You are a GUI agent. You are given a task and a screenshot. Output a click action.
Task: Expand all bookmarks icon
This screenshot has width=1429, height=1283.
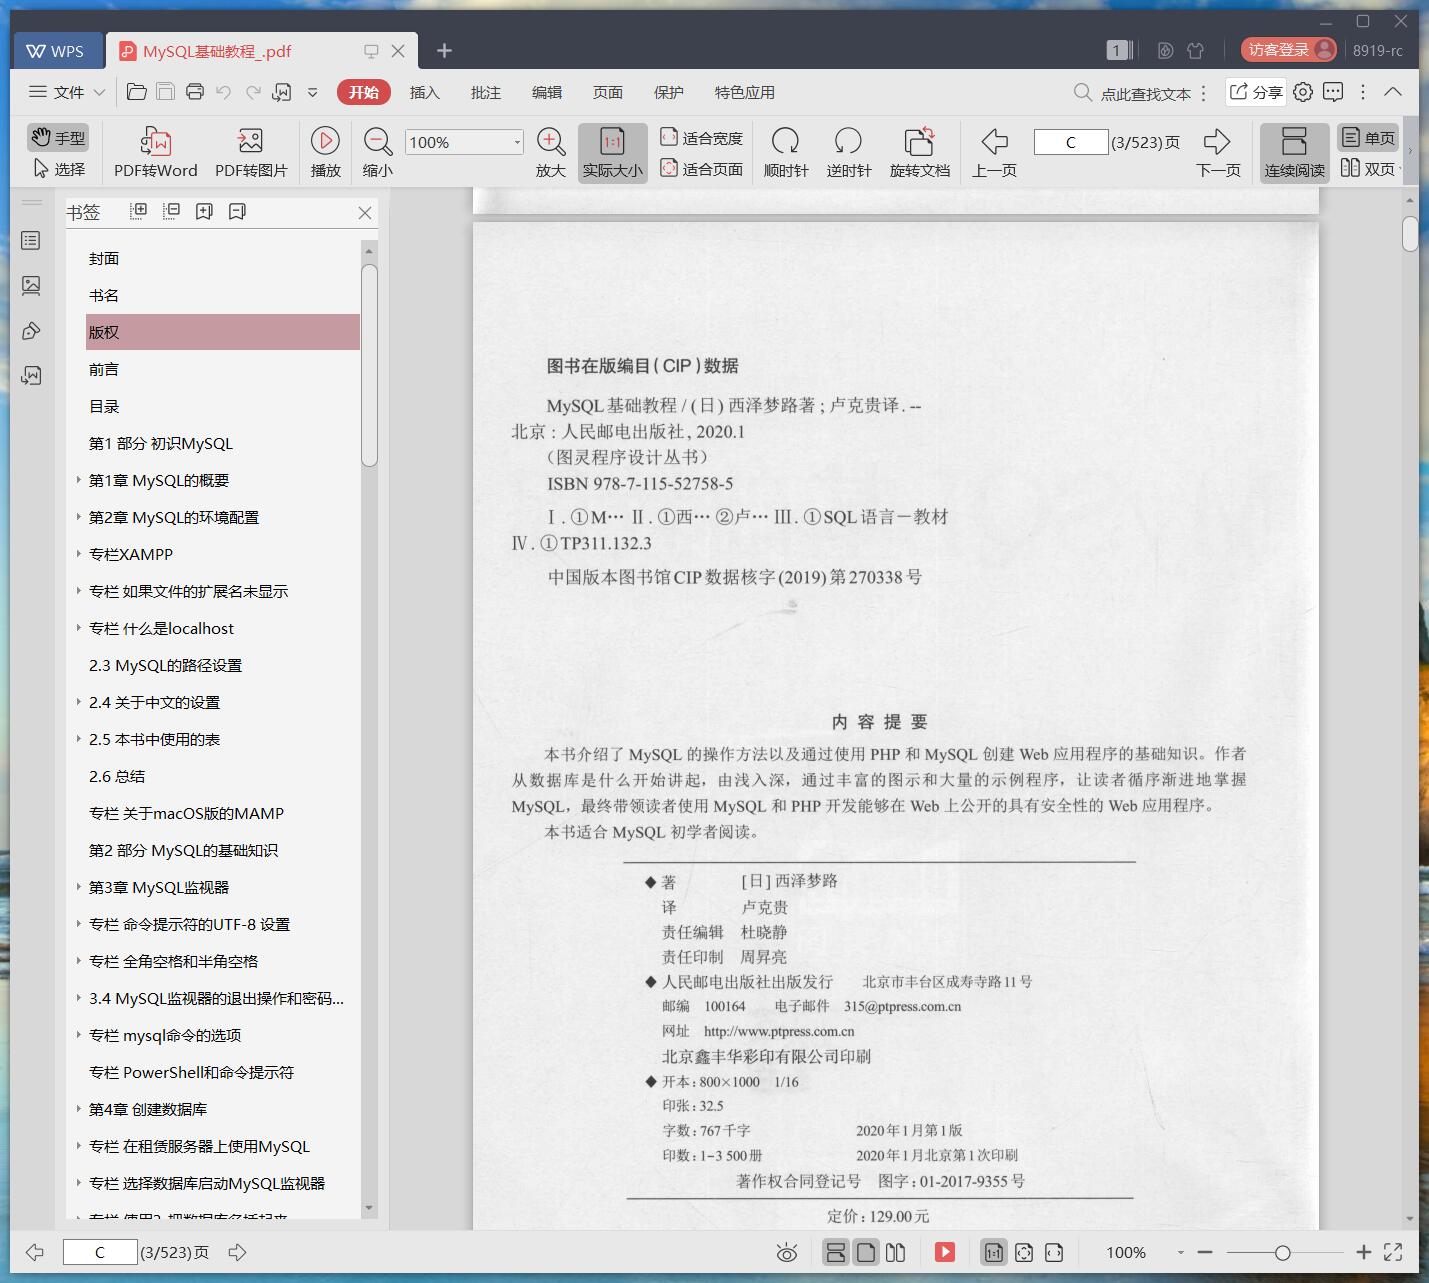[x=139, y=211]
